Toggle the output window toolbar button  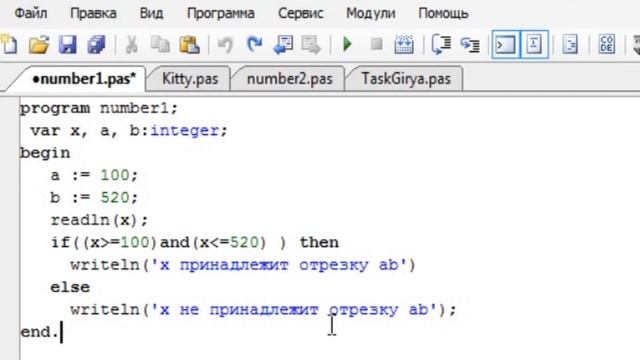coord(506,44)
